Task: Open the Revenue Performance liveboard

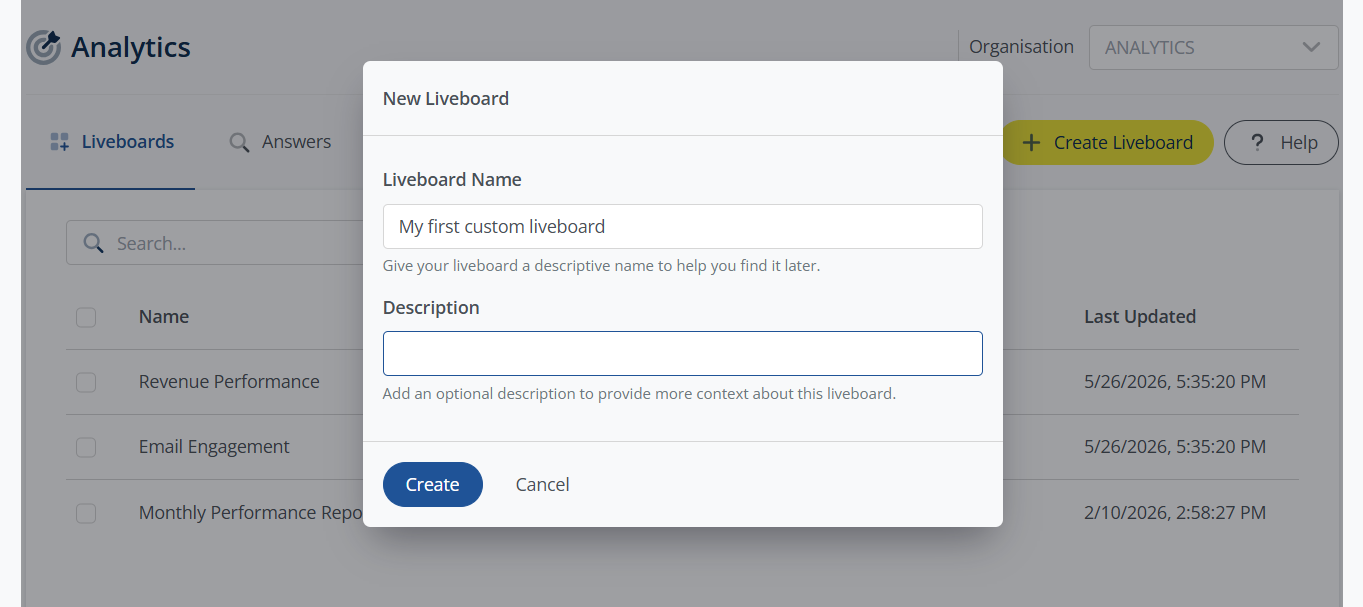Action: [x=229, y=382]
